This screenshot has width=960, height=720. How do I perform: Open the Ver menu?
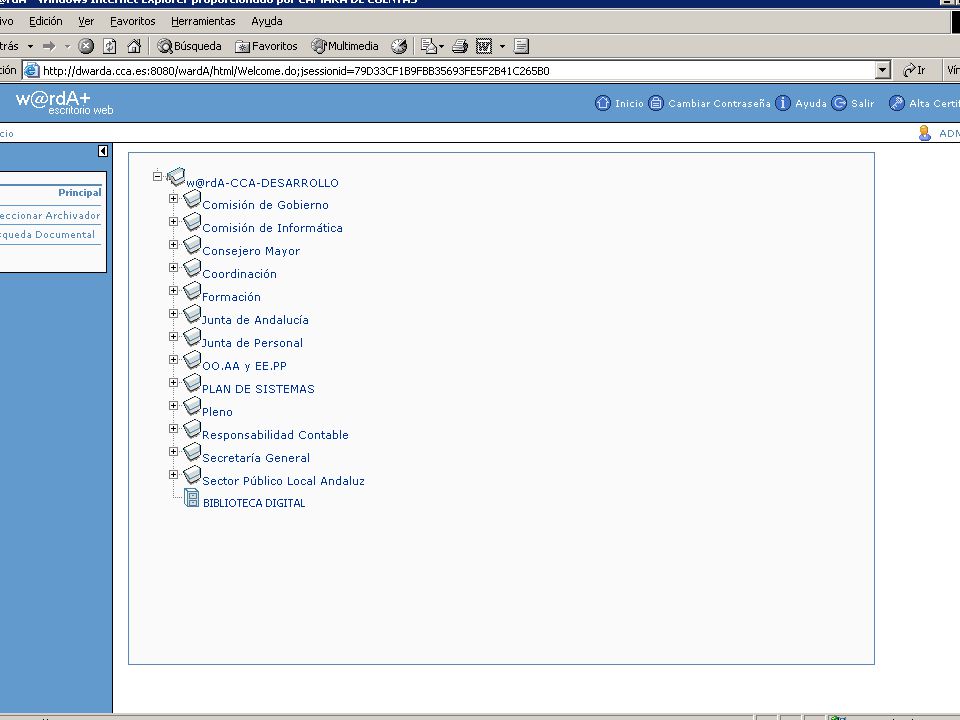coord(86,21)
